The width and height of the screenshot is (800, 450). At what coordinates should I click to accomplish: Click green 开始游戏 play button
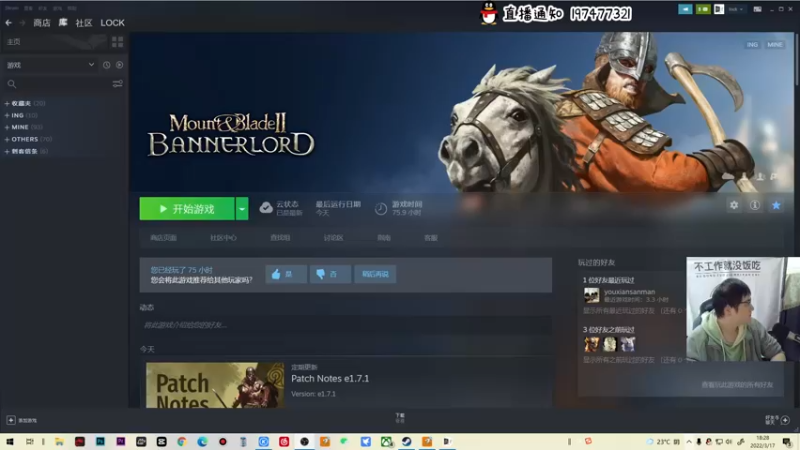187,209
